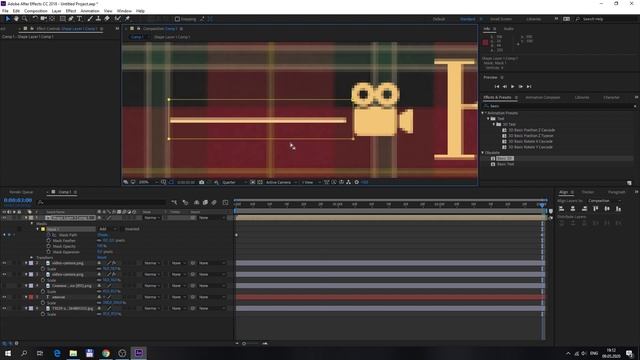Screen dimensions: 640x360
Task: Hide first video-camera.png layer with eye icon
Action: tap(4, 263)
